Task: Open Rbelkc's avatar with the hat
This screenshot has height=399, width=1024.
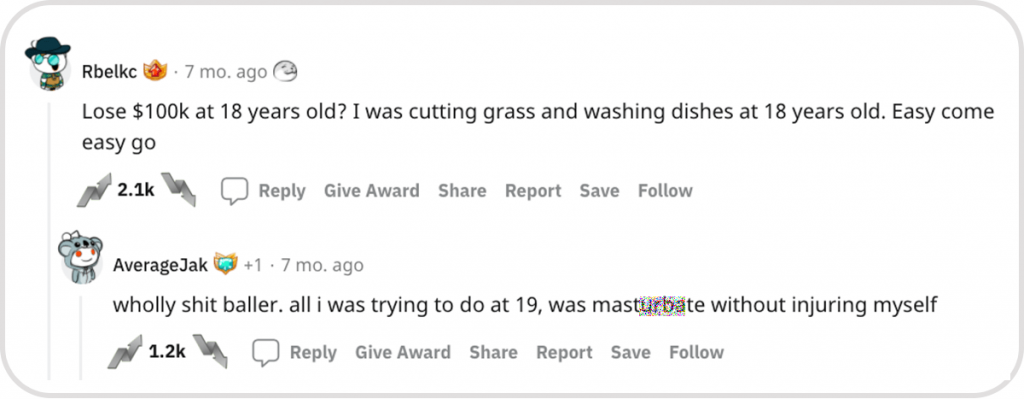Action: (x=48, y=64)
